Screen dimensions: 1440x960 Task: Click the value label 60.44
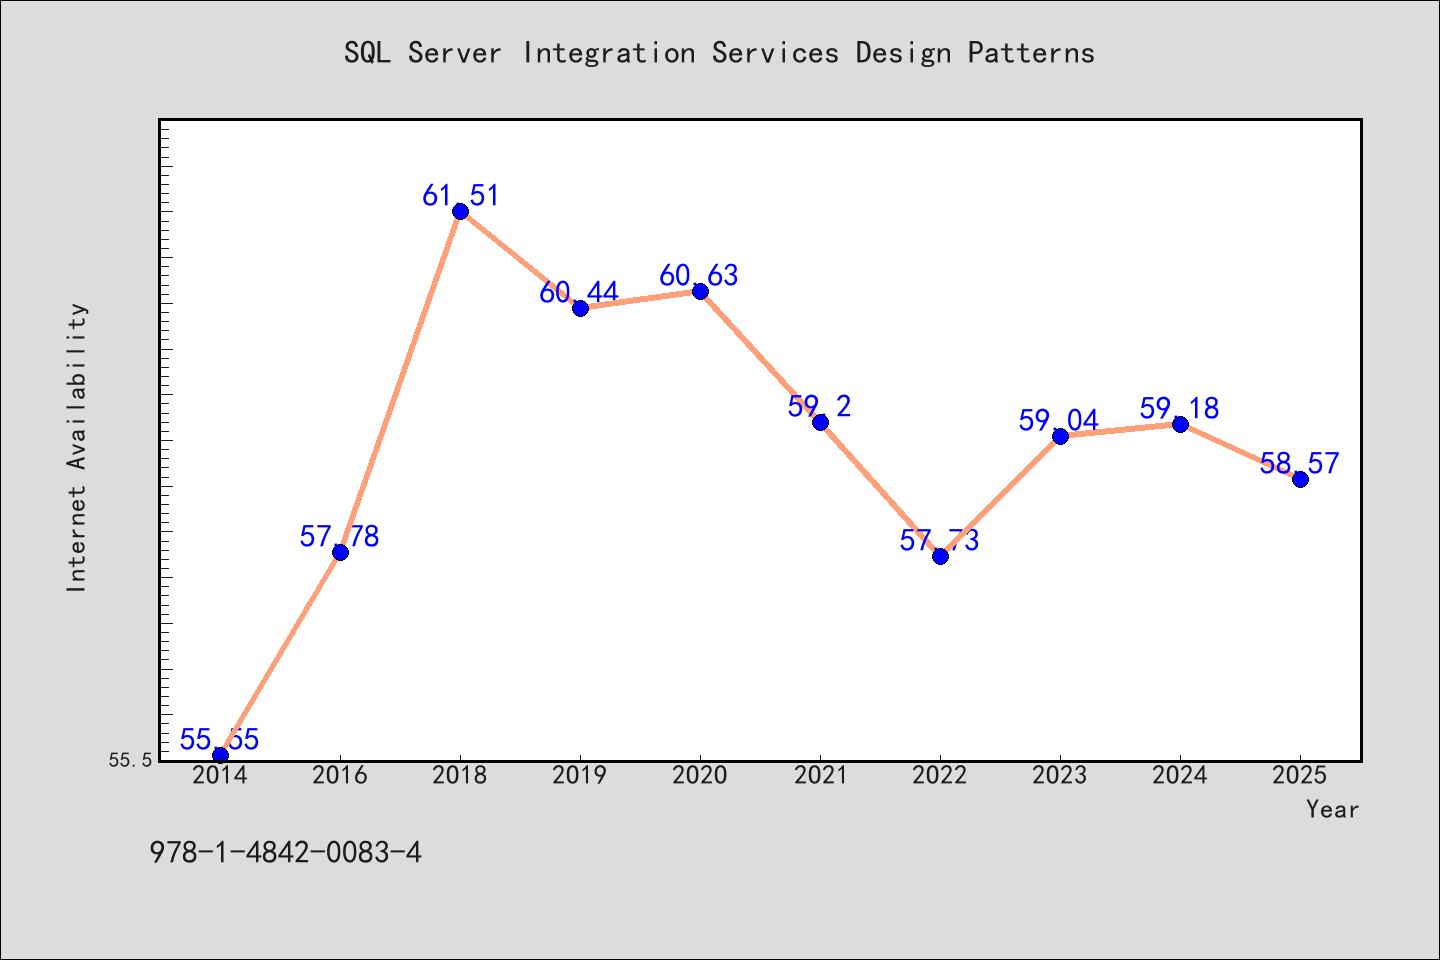(579, 293)
